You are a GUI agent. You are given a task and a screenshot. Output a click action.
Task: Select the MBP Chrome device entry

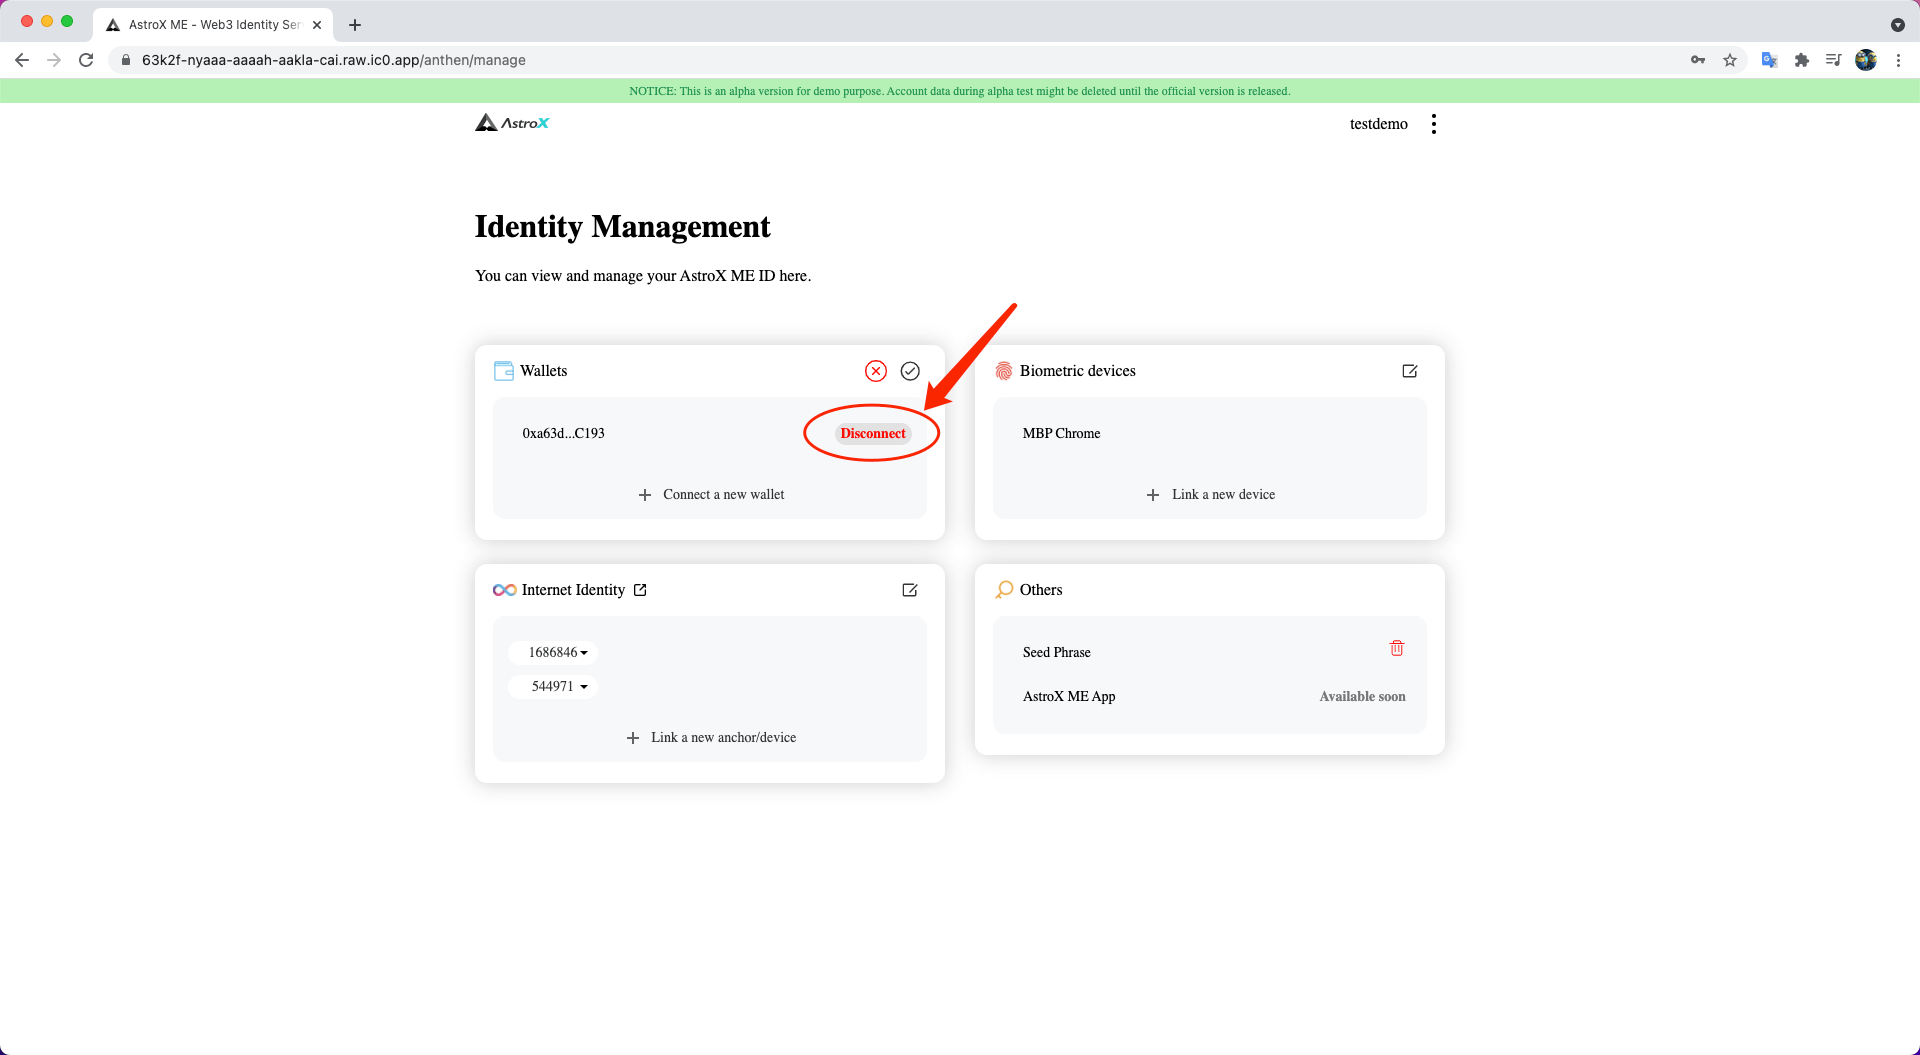pyautogui.click(x=1061, y=433)
